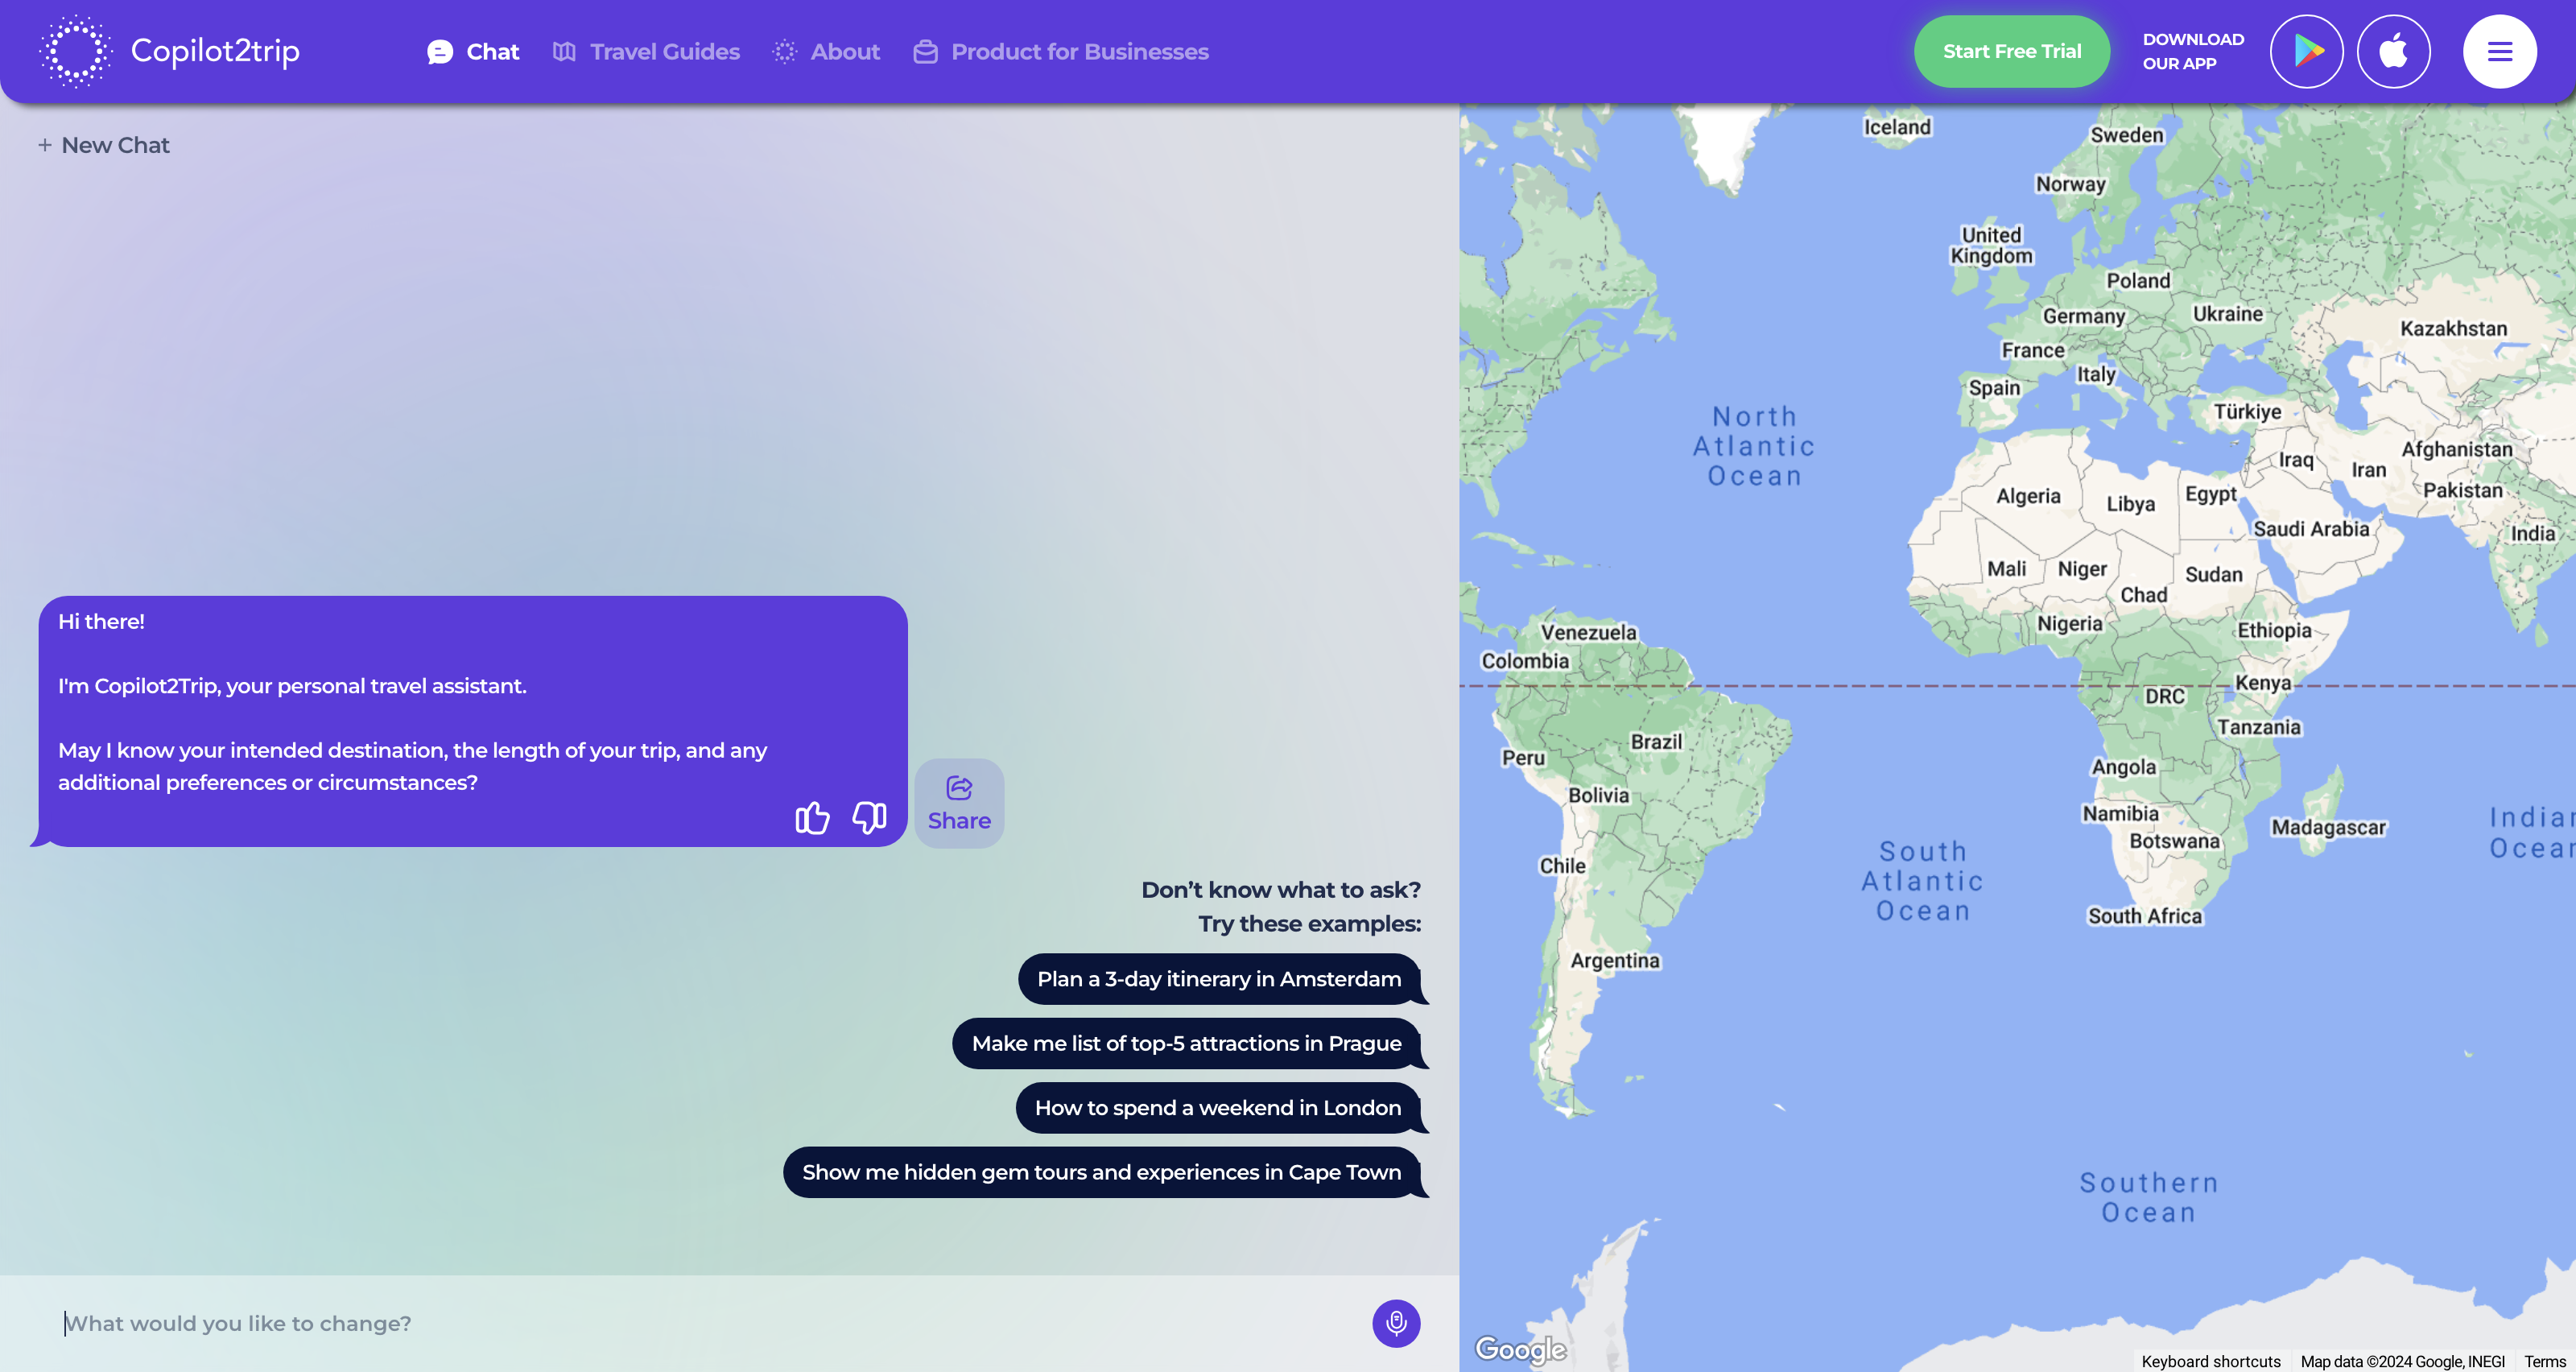Open the Apple App Store download link
Screen dimensions: 2576x1372
tap(2393, 51)
